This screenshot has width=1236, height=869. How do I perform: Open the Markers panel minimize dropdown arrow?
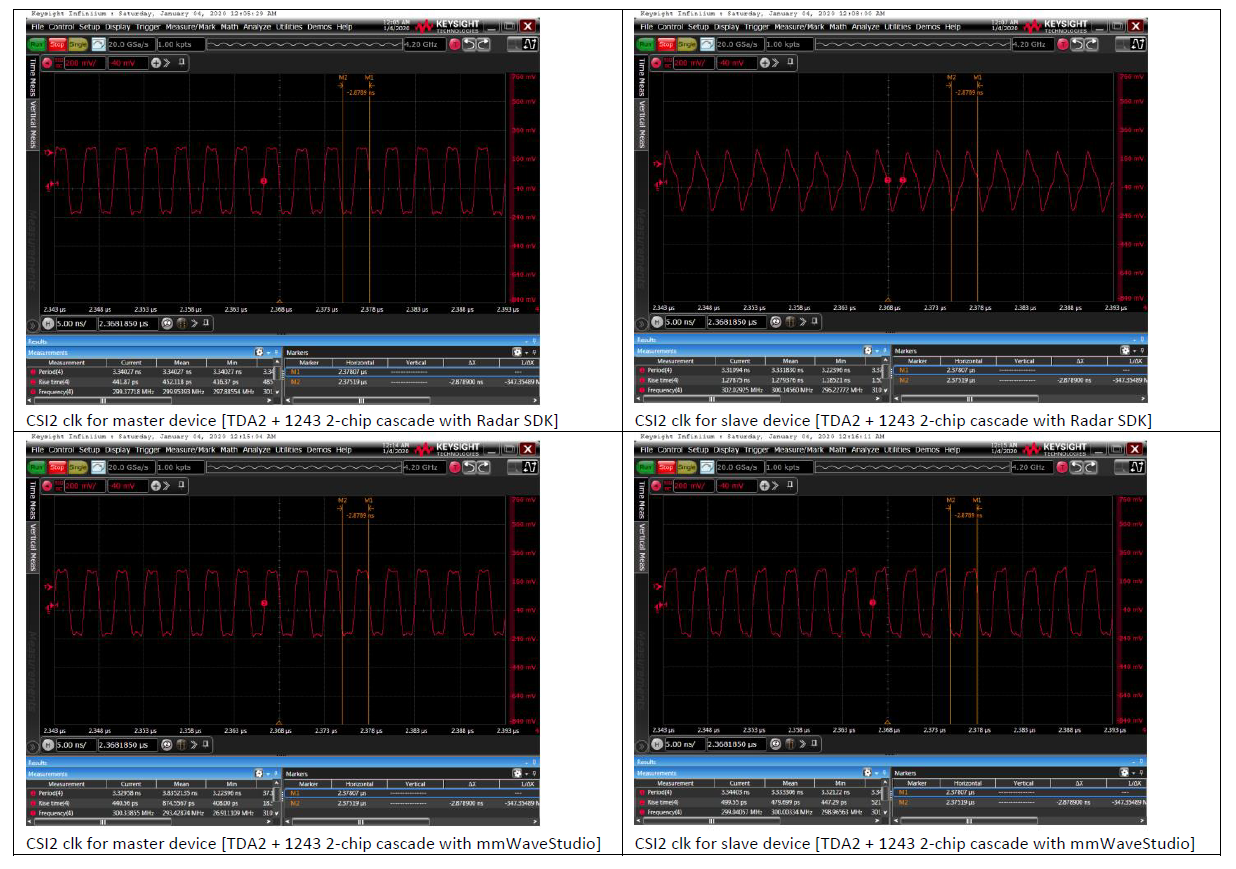coord(526,352)
